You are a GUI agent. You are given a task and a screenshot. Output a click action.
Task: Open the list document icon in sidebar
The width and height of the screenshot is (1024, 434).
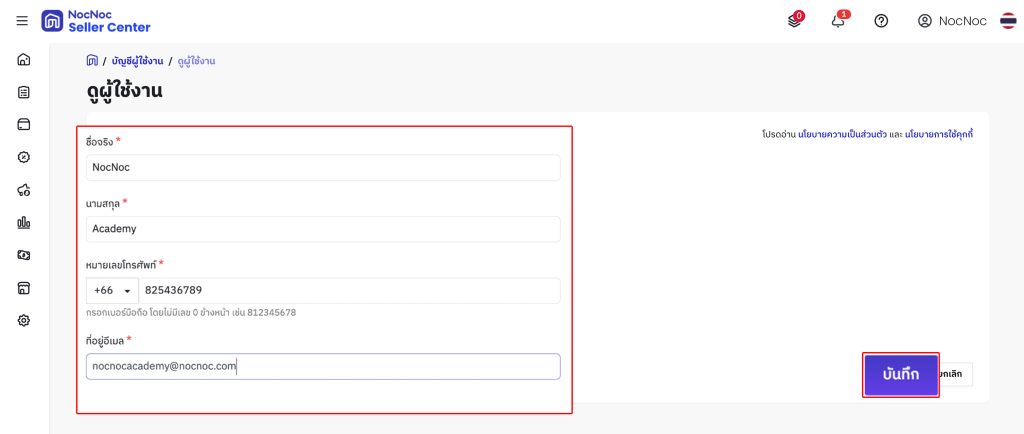coord(24,92)
